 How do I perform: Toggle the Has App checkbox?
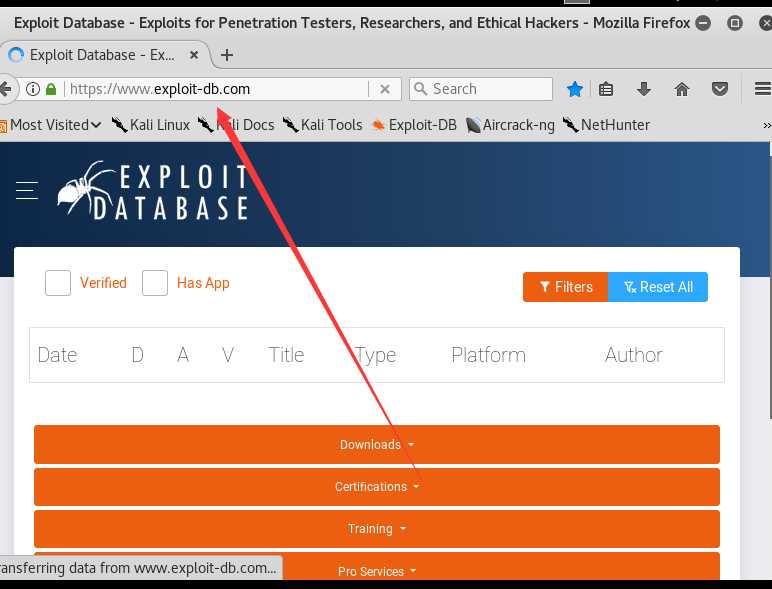(155, 283)
